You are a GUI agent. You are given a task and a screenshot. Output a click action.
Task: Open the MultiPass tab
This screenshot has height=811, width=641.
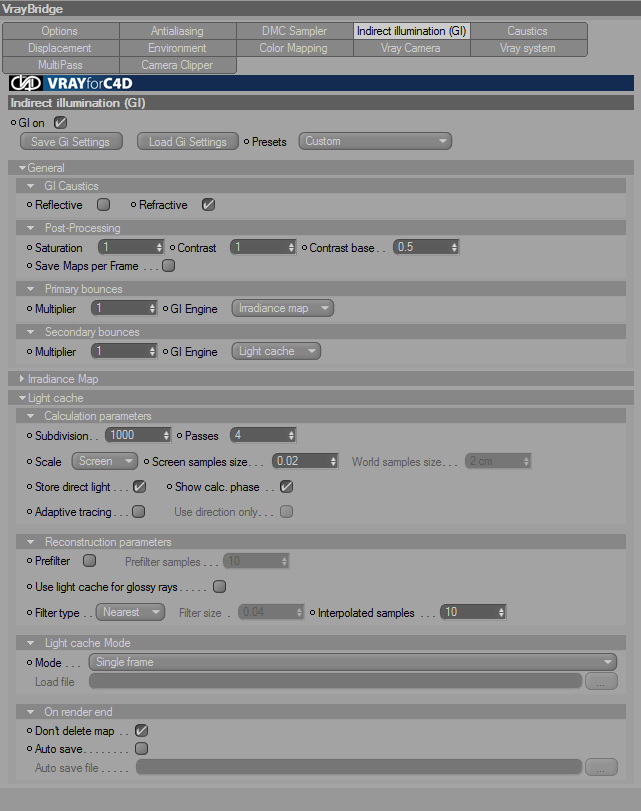[x=61, y=65]
